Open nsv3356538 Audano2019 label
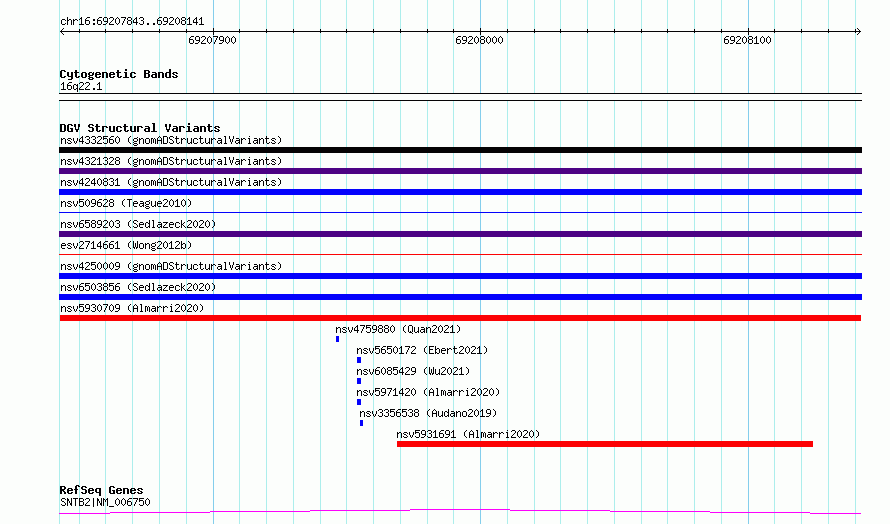Viewport: 890px width, 524px height. coord(428,413)
